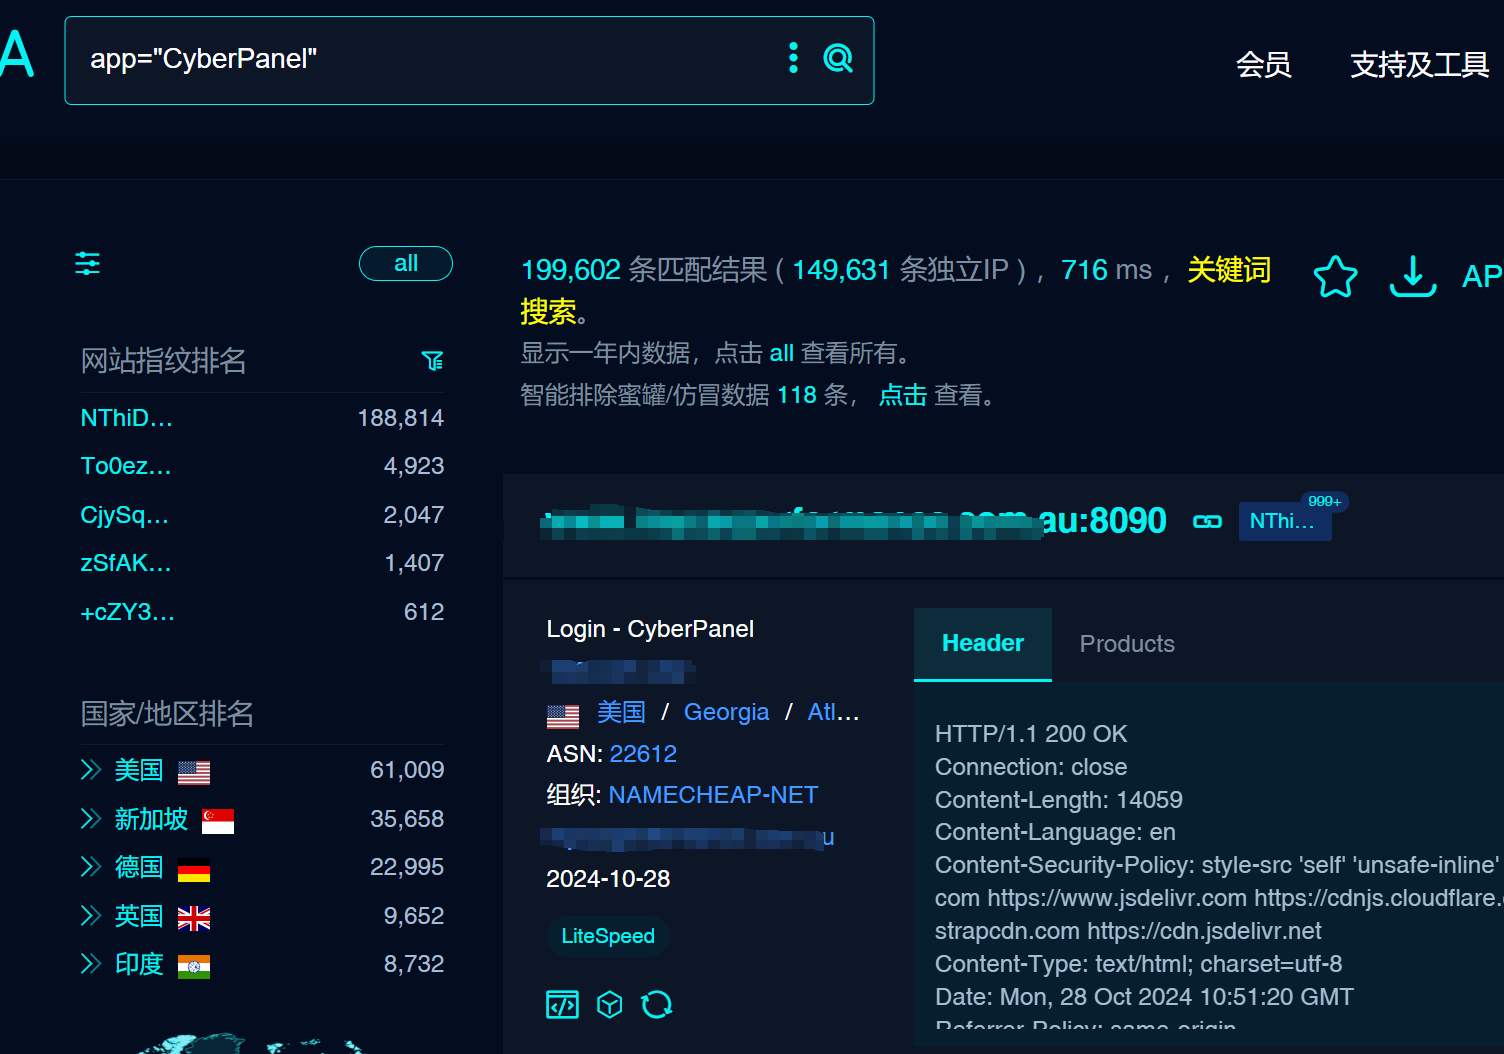Click the star icon to favorite search

(x=1335, y=276)
